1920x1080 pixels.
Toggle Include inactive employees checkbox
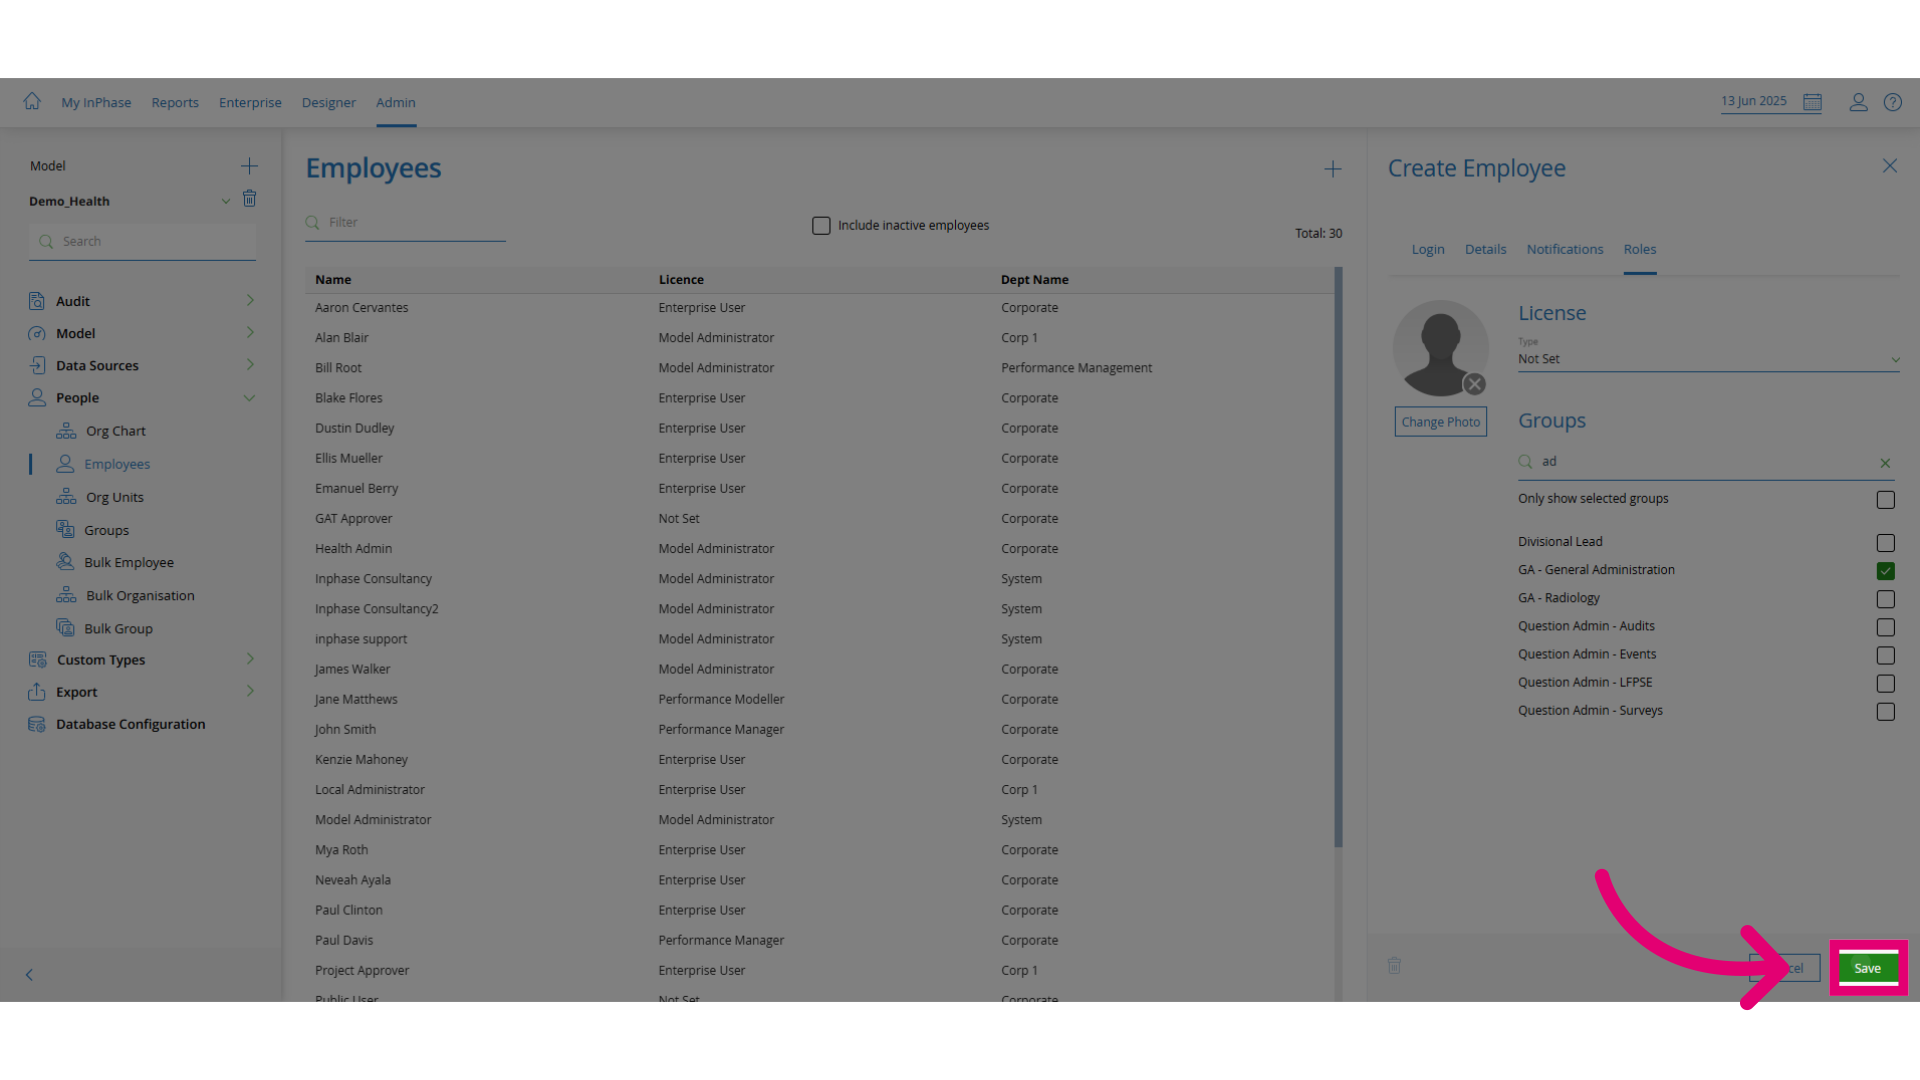(821, 226)
